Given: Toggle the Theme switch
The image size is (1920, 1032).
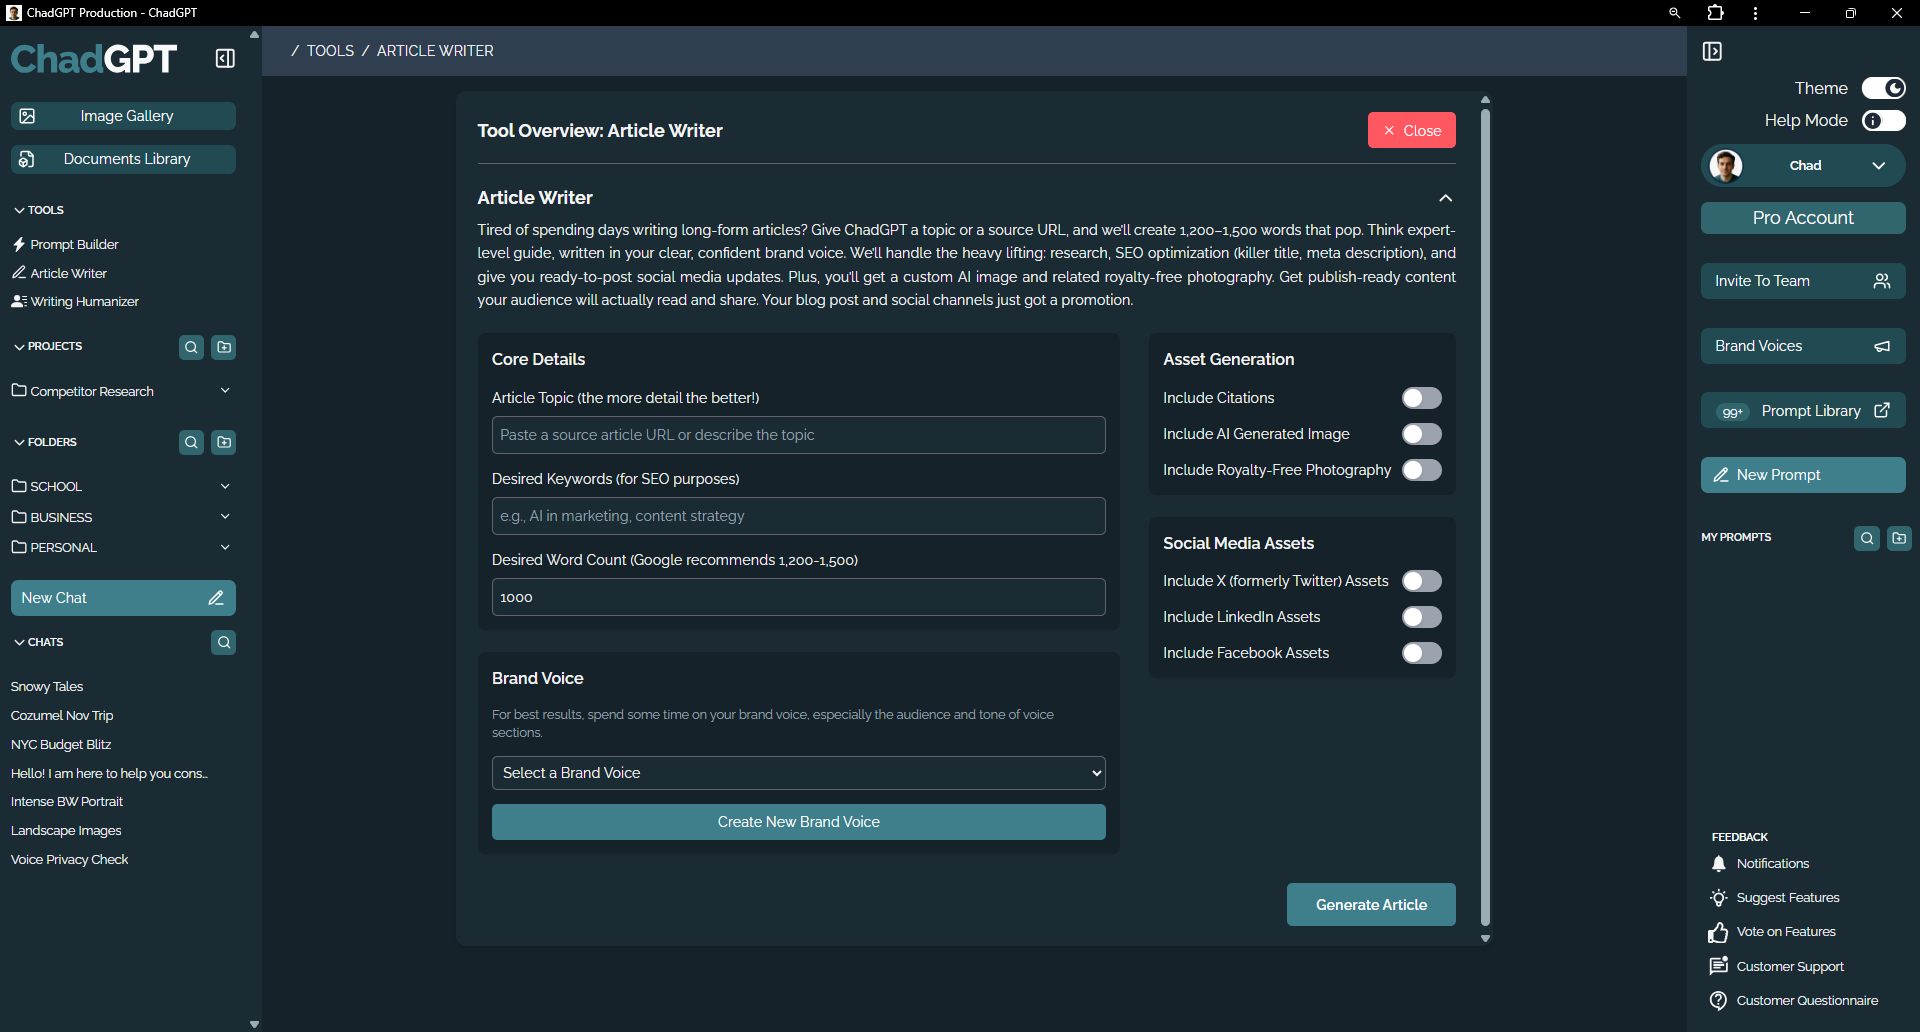Looking at the screenshot, I should [1884, 88].
